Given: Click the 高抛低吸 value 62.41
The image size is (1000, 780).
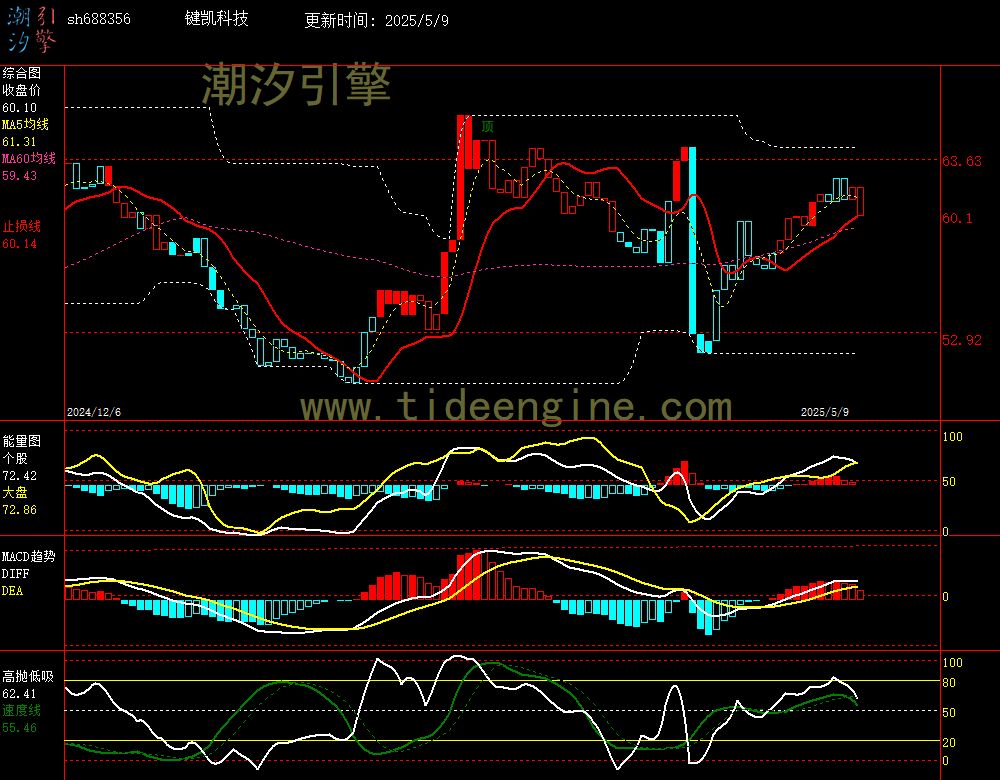Looking at the screenshot, I should pos(19,694).
